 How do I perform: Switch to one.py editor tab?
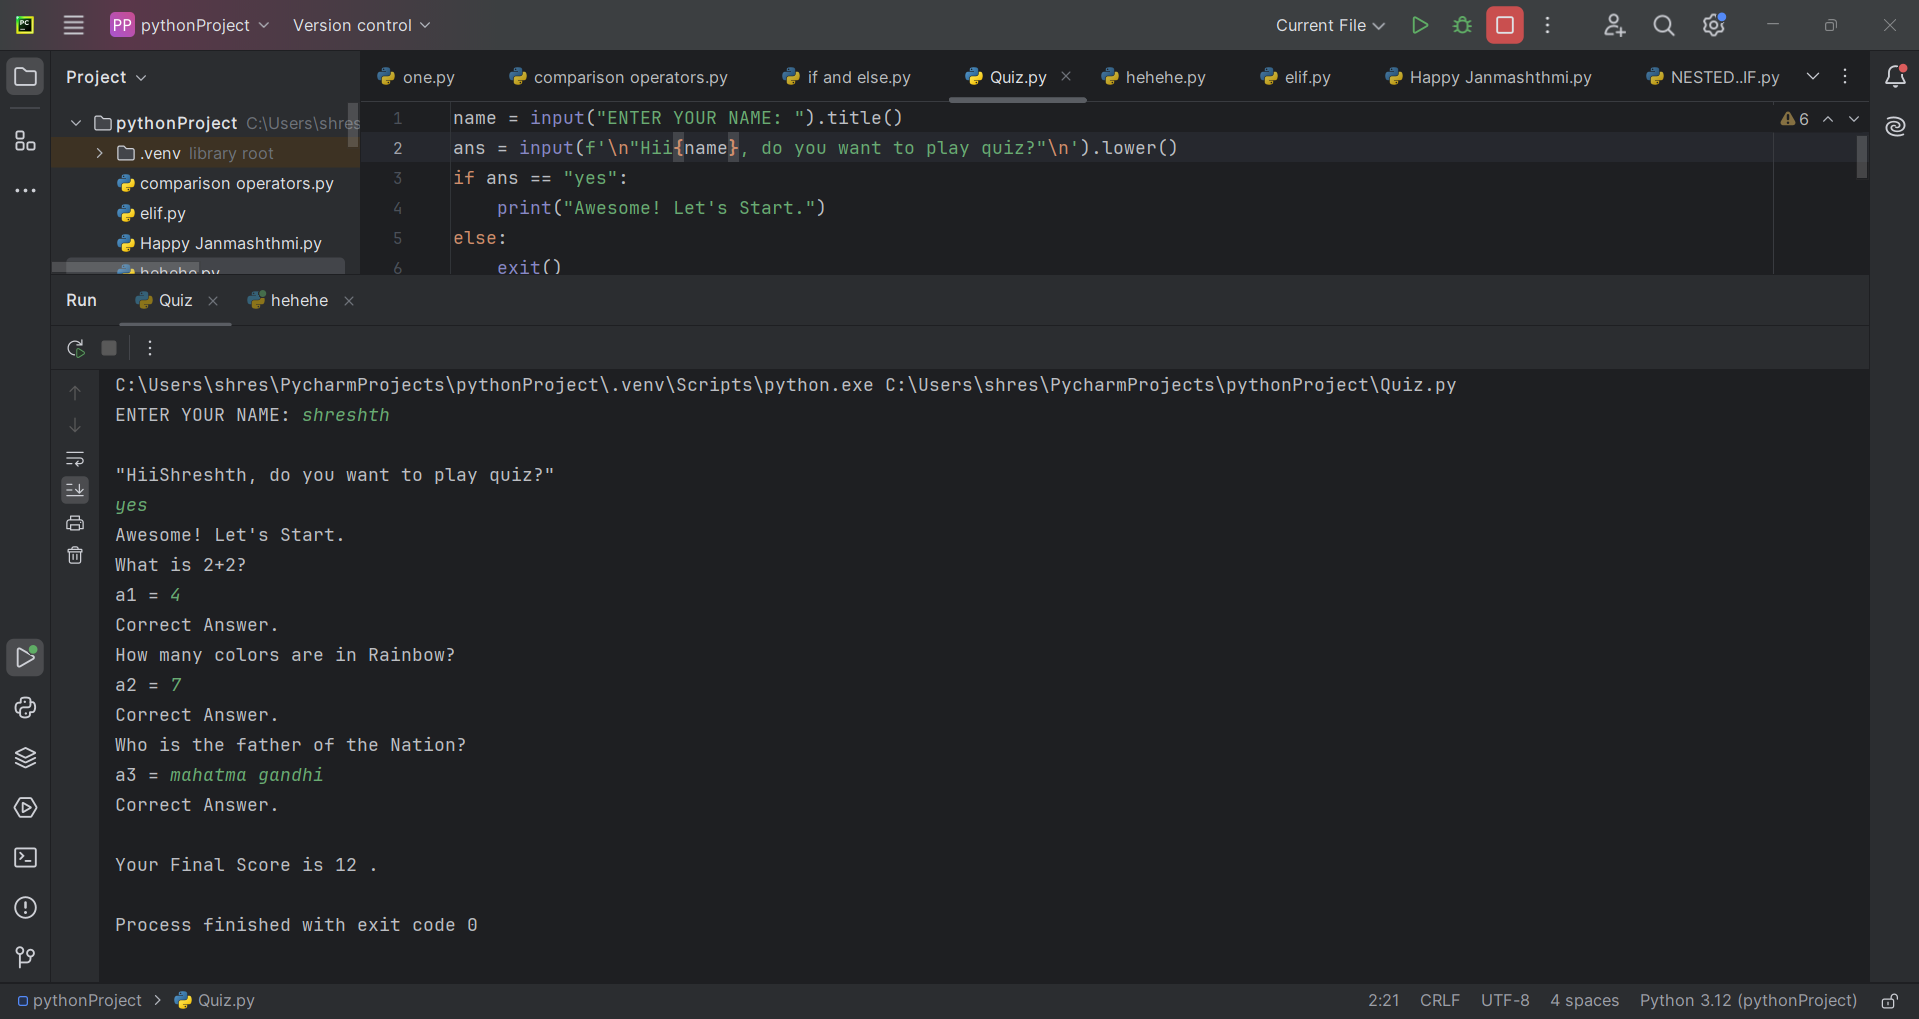coord(416,77)
